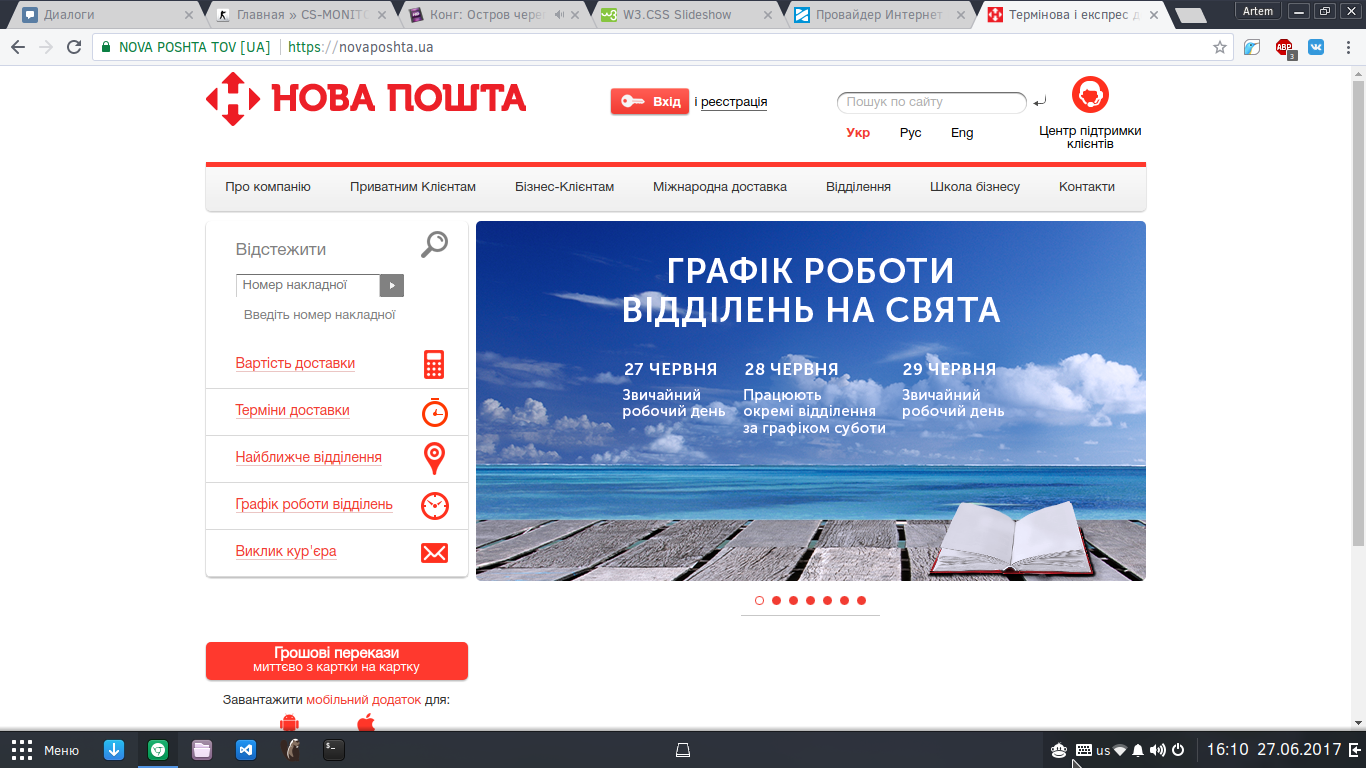
Task: Reload the page in the browser
Action: click(74, 47)
